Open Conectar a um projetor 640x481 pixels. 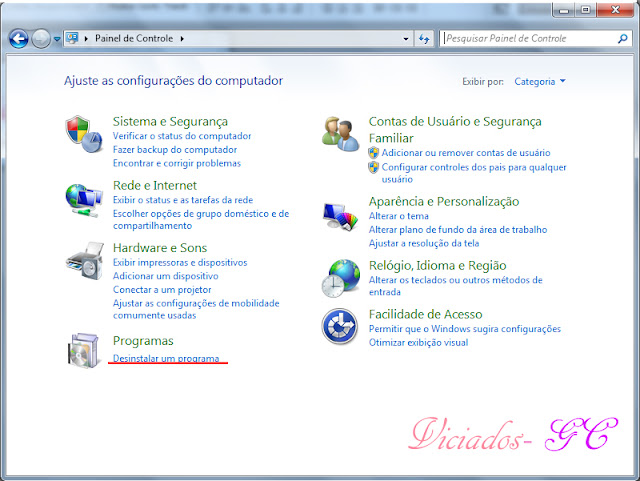(162, 290)
